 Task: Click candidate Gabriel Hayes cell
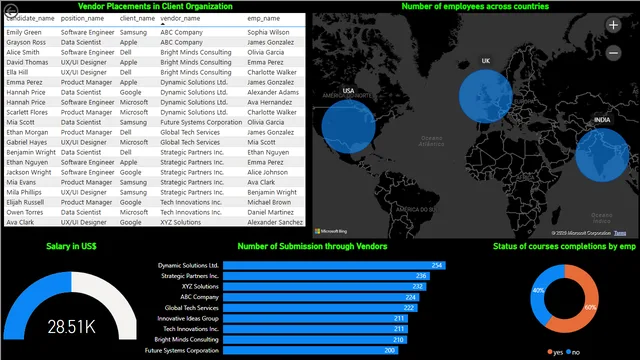tap(27, 142)
